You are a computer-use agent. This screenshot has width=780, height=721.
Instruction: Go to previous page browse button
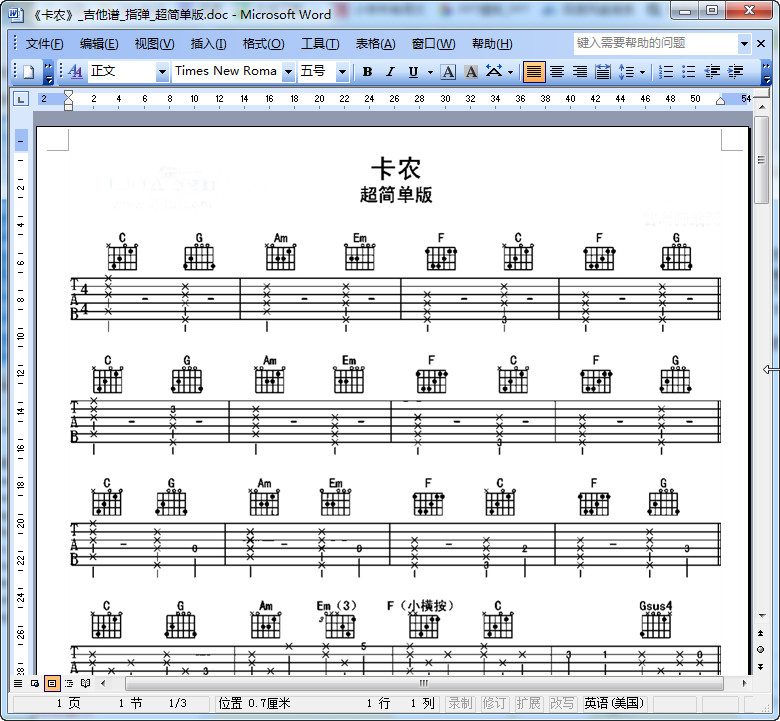(761, 633)
